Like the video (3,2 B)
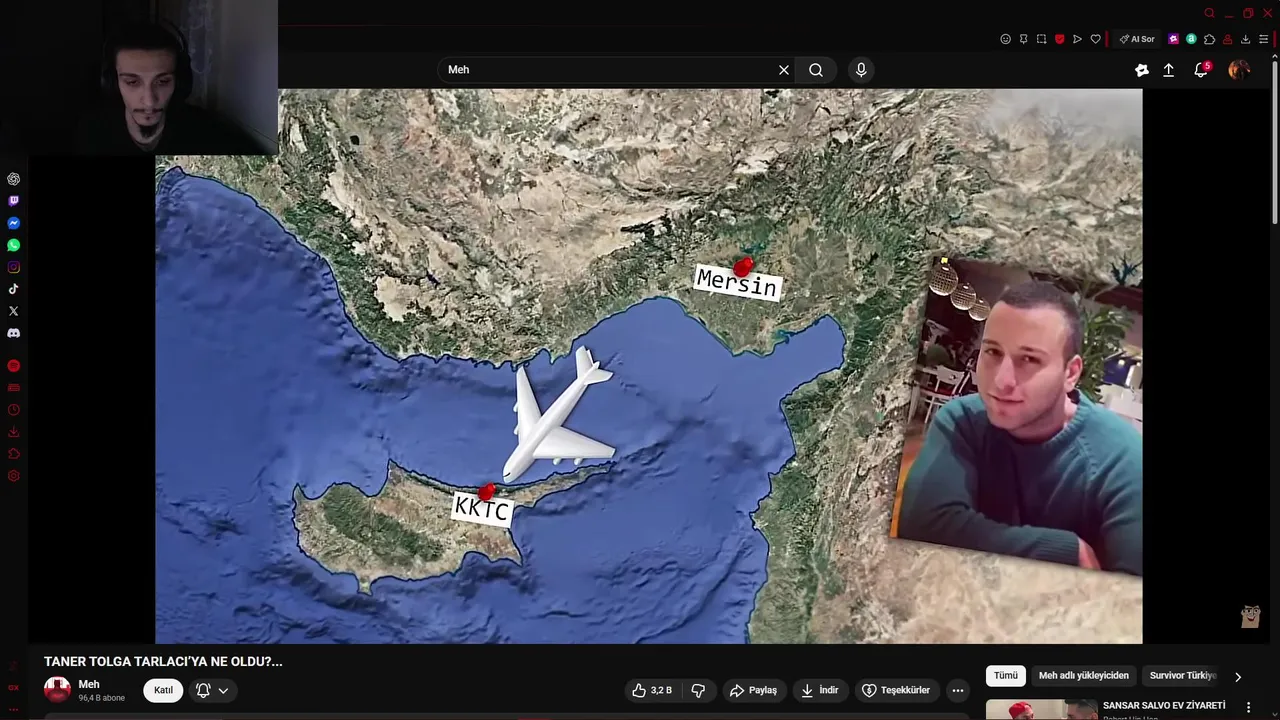 [652, 690]
